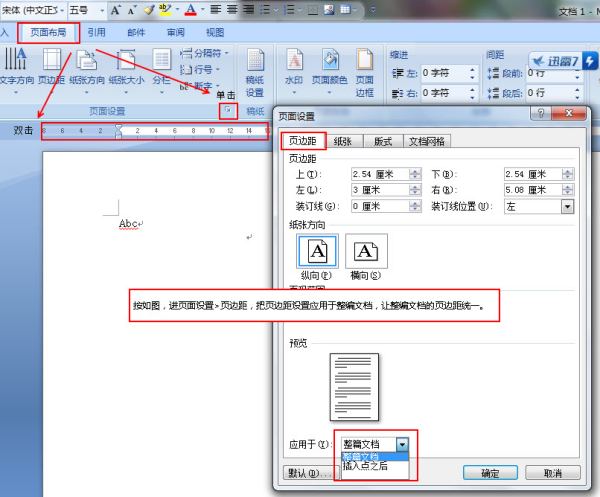Align text right with the toolbar icon
The width and height of the screenshot is (600, 497).
(x=249, y=9)
